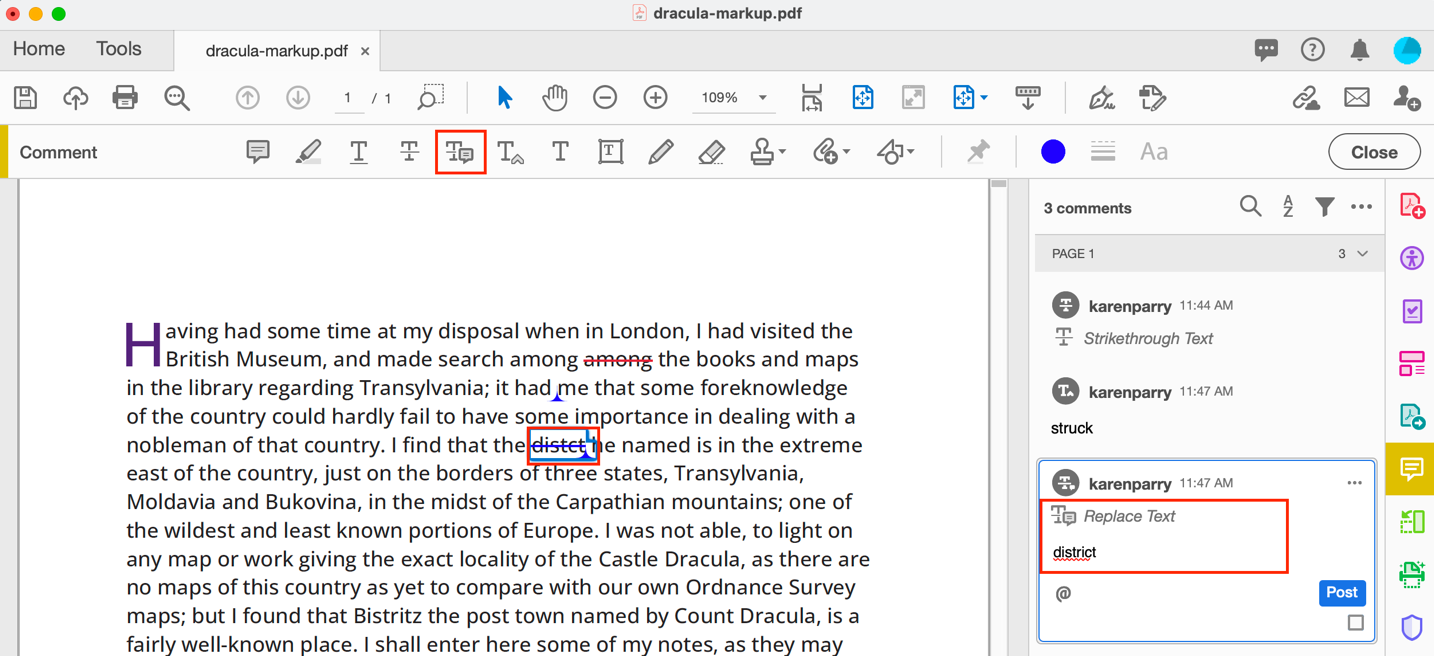The image size is (1434, 656).
Task: Tick the checkbox in the Replace Text comment
Action: click(x=1355, y=623)
